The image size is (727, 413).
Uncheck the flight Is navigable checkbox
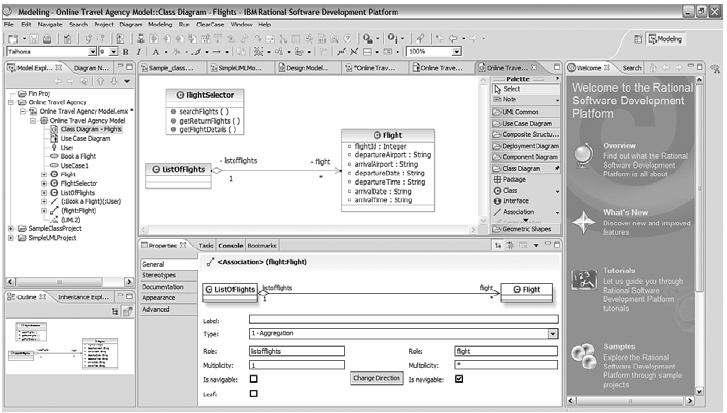(x=459, y=379)
